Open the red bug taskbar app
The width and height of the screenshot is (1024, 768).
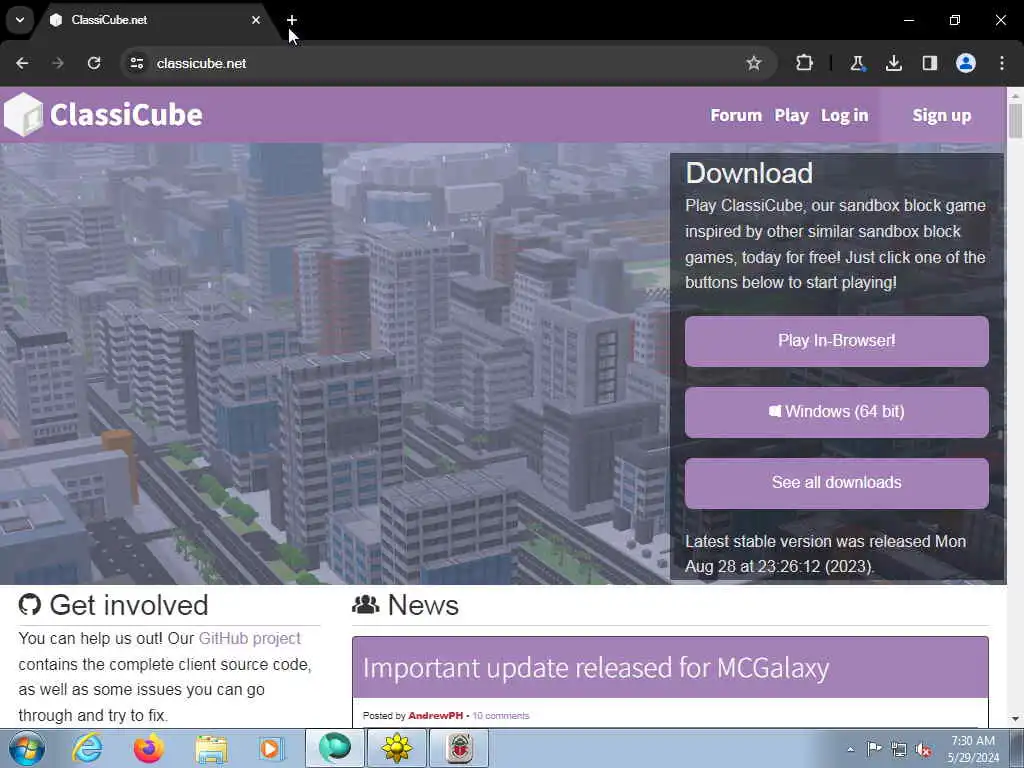[458, 748]
